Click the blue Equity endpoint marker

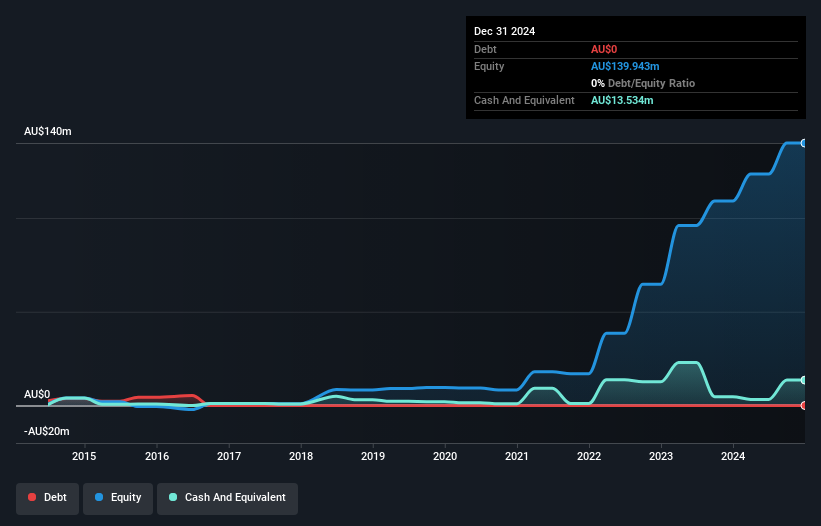point(804,143)
